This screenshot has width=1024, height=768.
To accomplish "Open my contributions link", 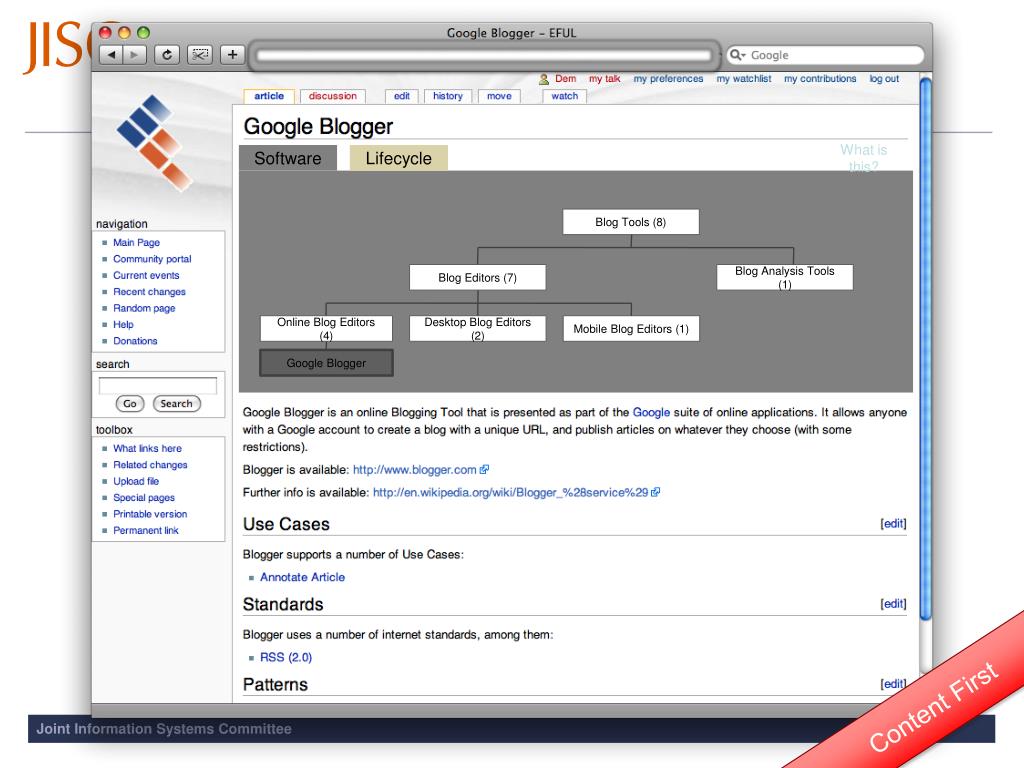I will pyautogui.click(x=820, y=78).
